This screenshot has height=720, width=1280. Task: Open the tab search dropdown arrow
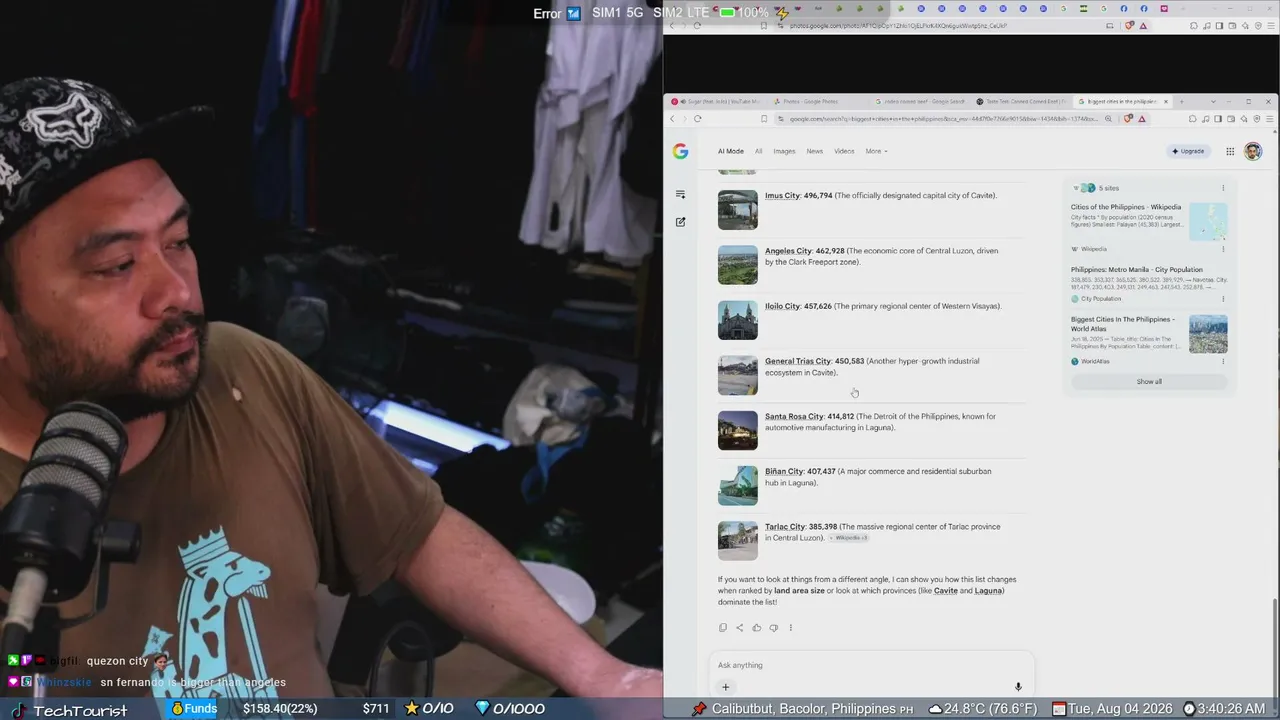click(1213, 101)
